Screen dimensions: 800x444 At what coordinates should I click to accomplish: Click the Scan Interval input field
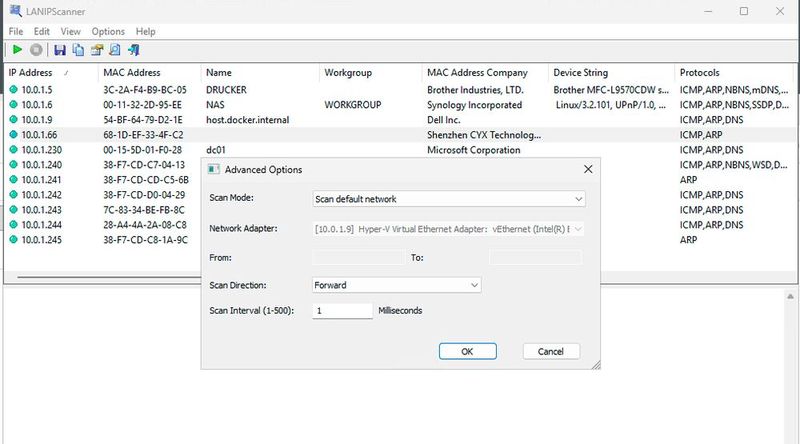(342, 310)
